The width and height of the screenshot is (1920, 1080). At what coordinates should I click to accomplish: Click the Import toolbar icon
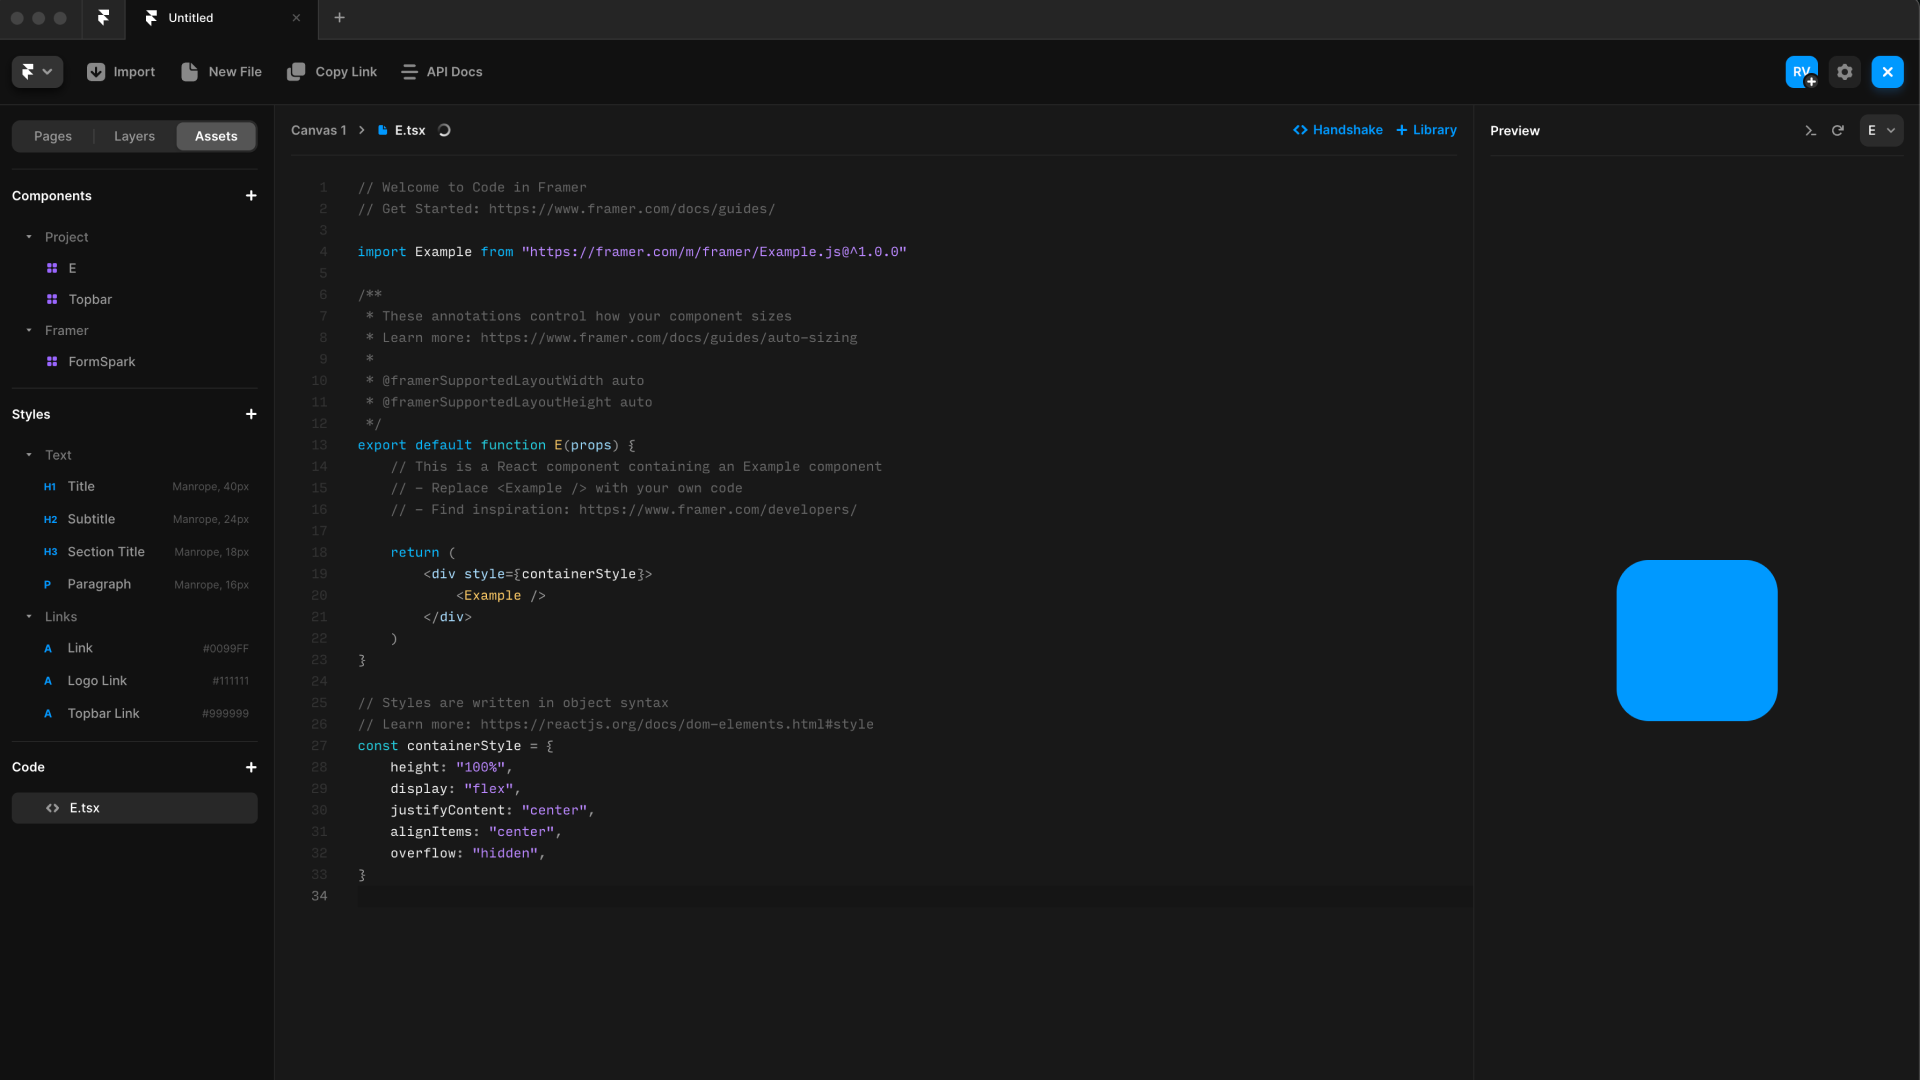tap(96, 72)
